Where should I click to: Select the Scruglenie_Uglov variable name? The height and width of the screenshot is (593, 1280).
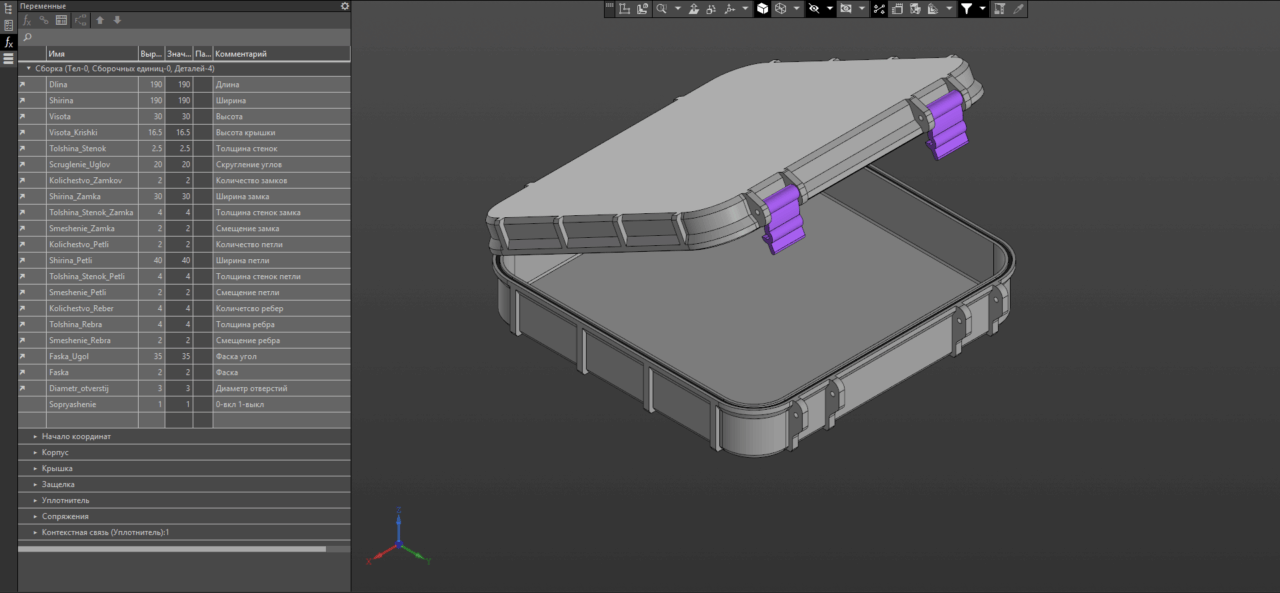[79, 165]
